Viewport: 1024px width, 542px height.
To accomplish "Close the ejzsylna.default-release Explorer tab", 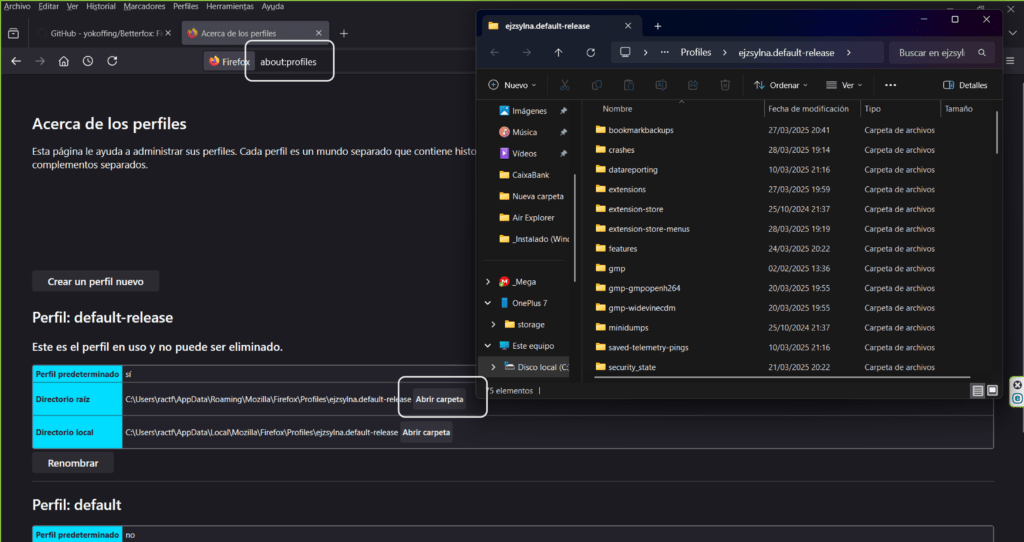I will [x=628, y=26].
